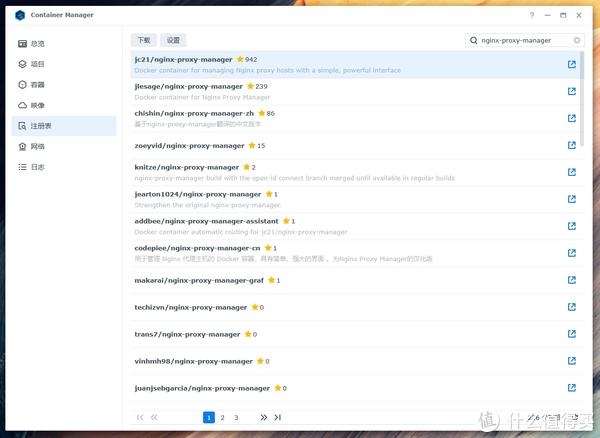Viewport: 600px width, 438px height.
Task: Open external link for addbee/nginx-proxy-manager-assistant
Action: (x=572, y=226)
